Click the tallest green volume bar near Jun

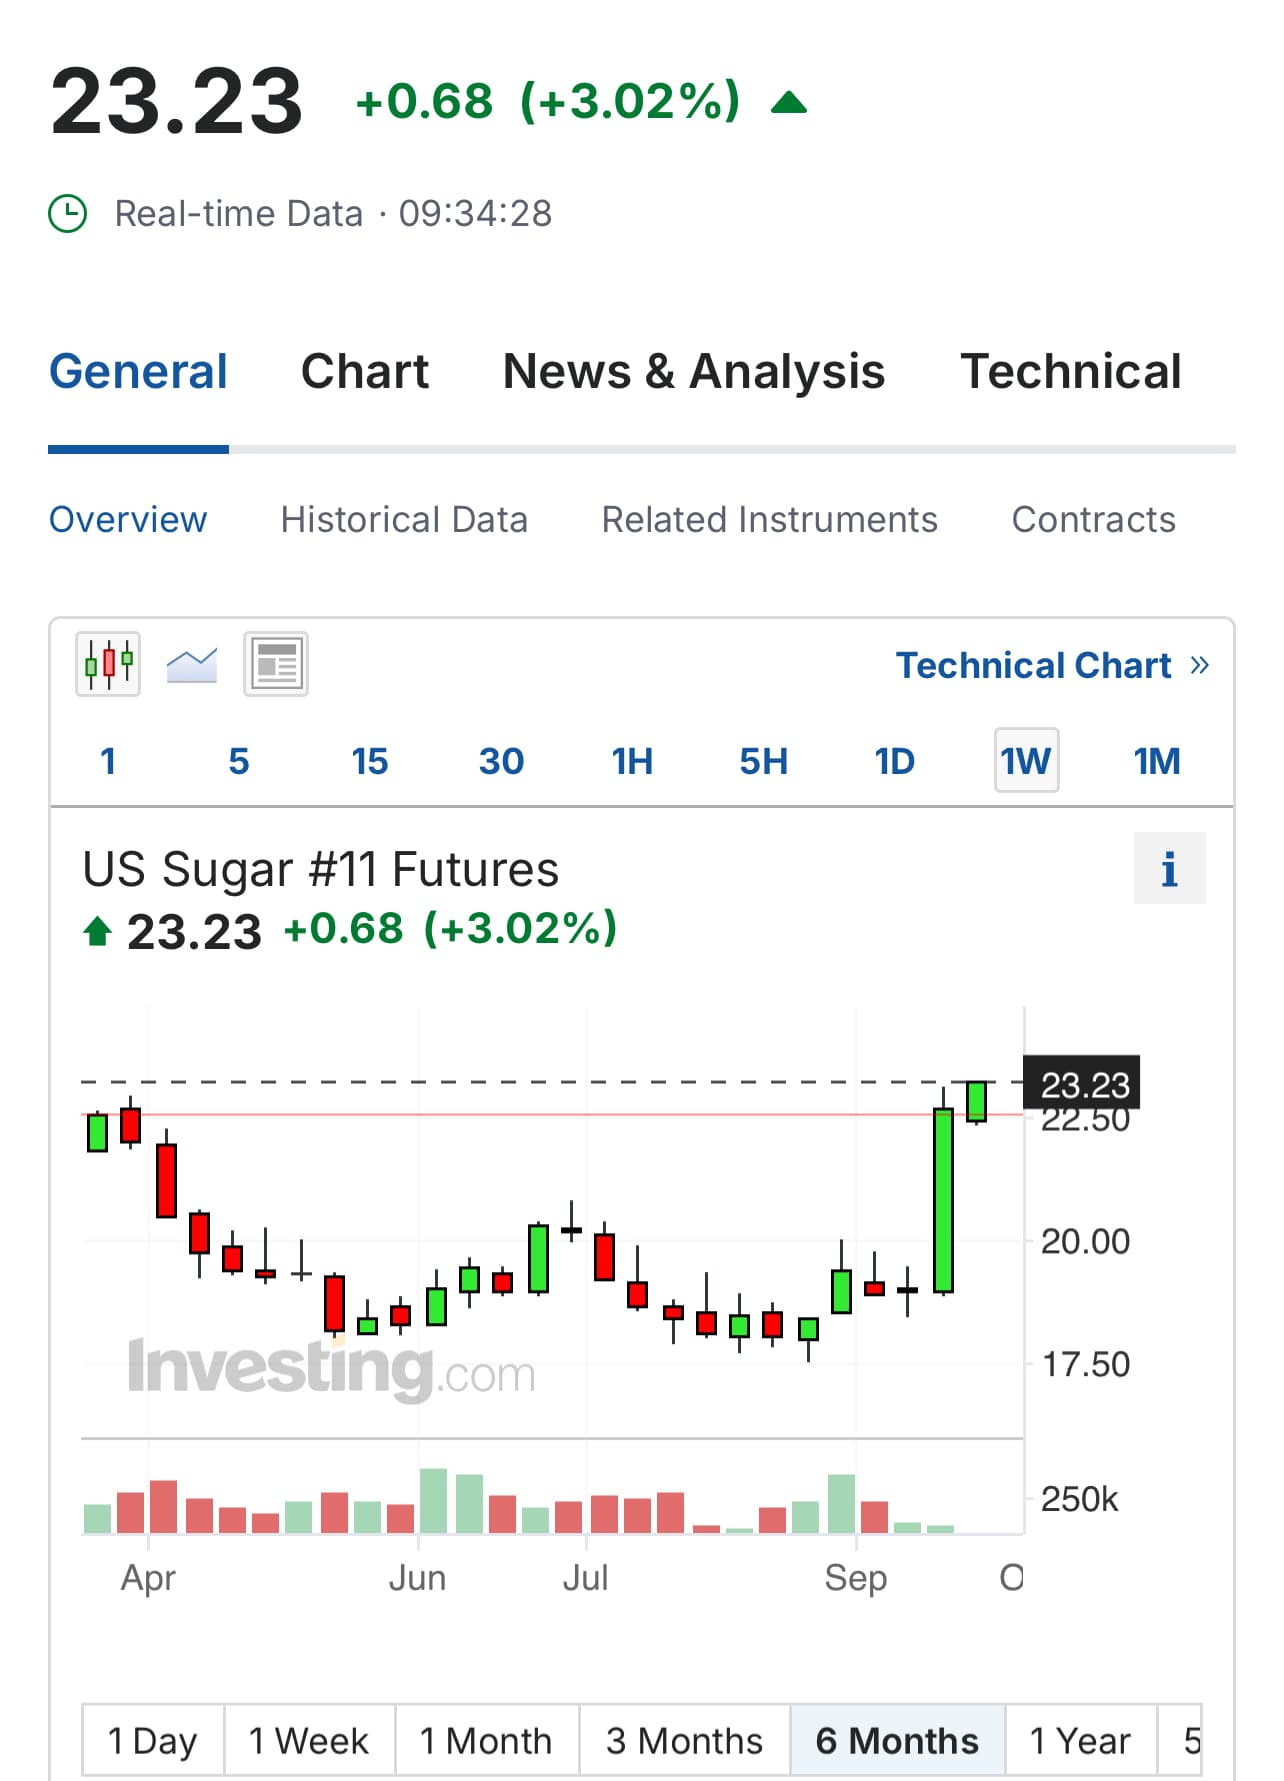click(433, 1500)
